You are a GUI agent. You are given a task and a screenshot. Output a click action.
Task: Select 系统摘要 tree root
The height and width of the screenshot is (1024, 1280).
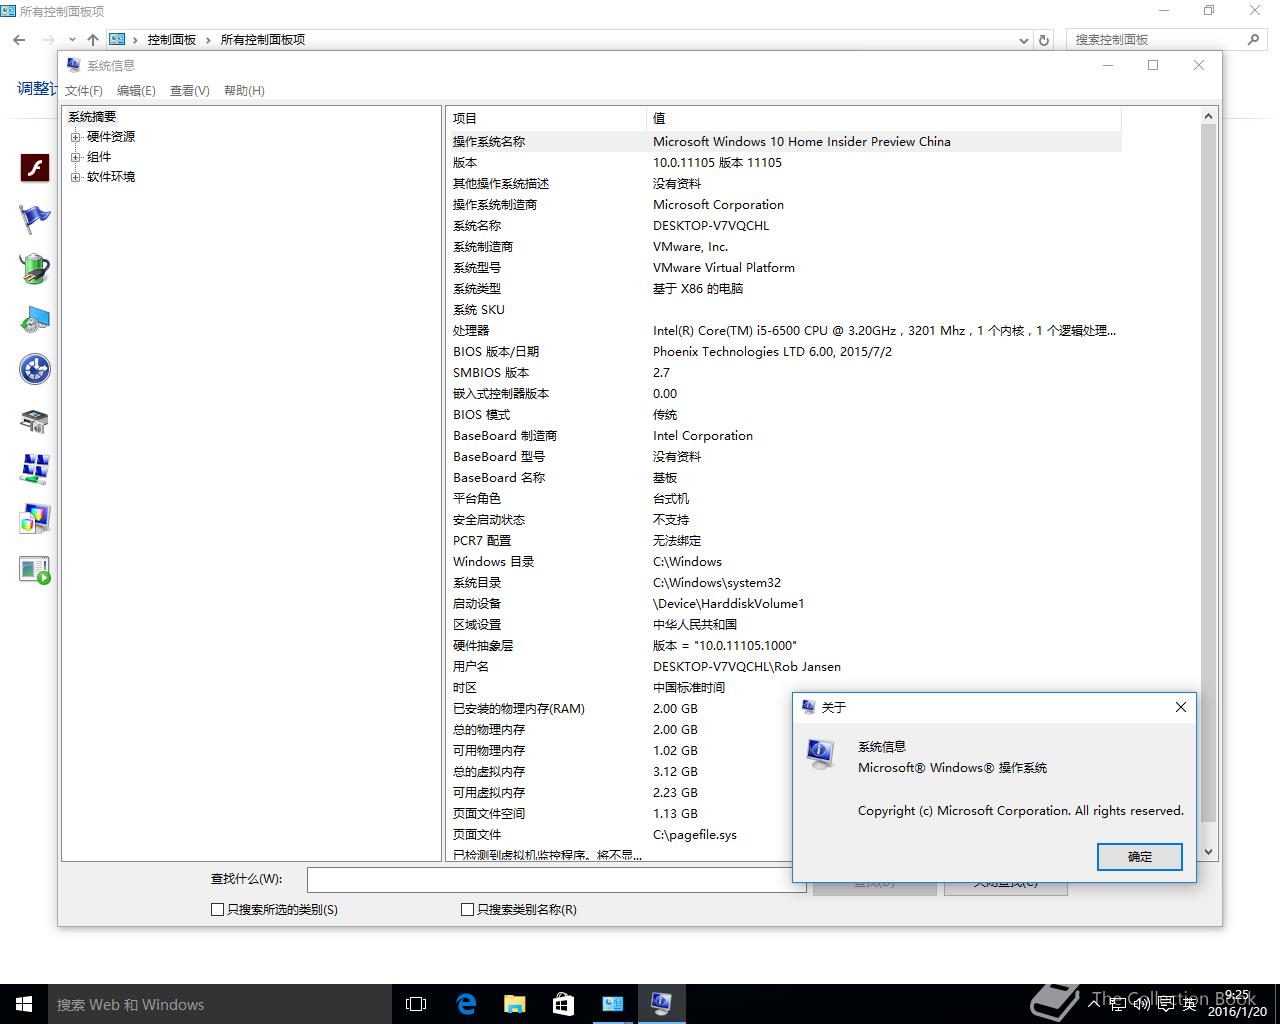coord(92,117)
